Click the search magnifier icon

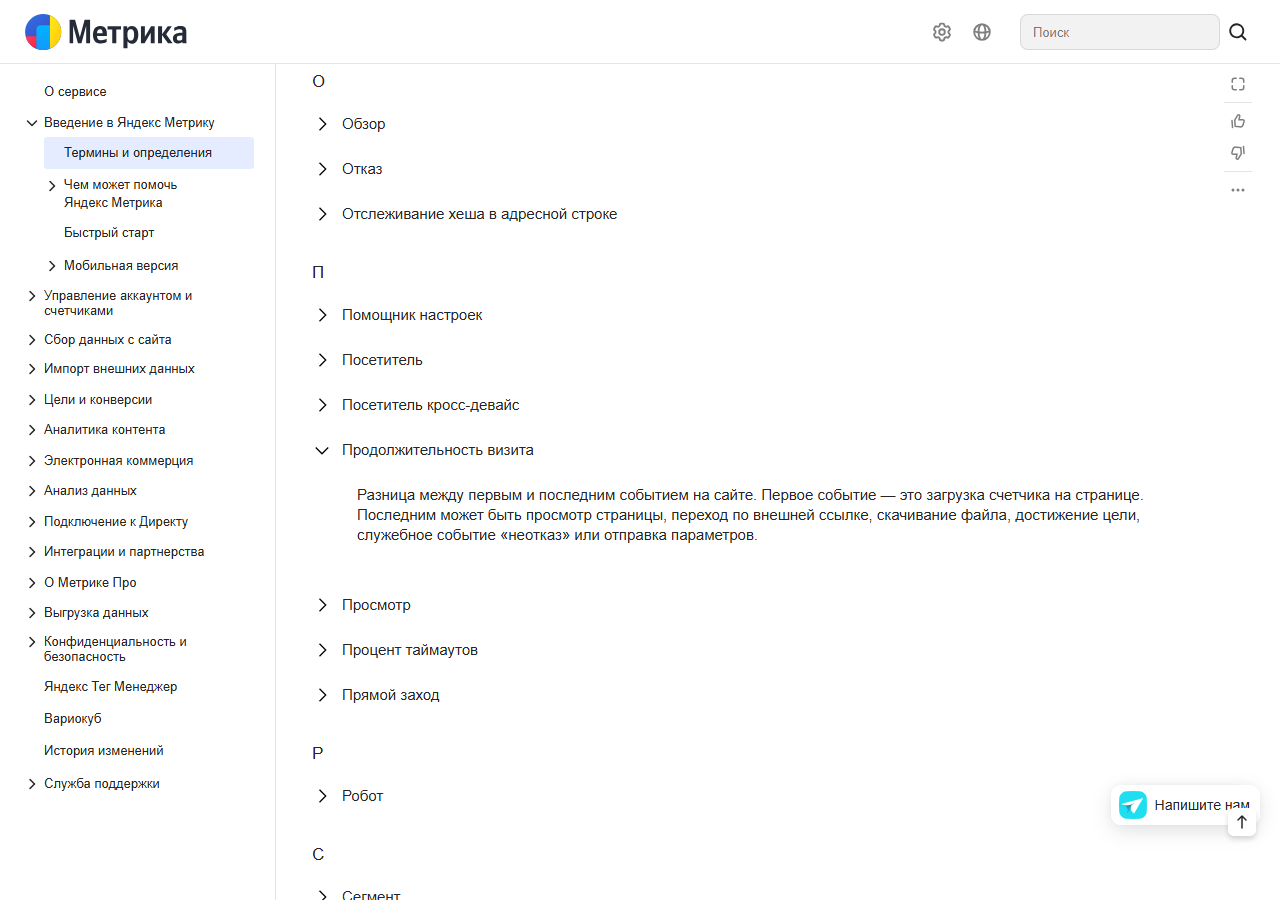pos(1238,32)
